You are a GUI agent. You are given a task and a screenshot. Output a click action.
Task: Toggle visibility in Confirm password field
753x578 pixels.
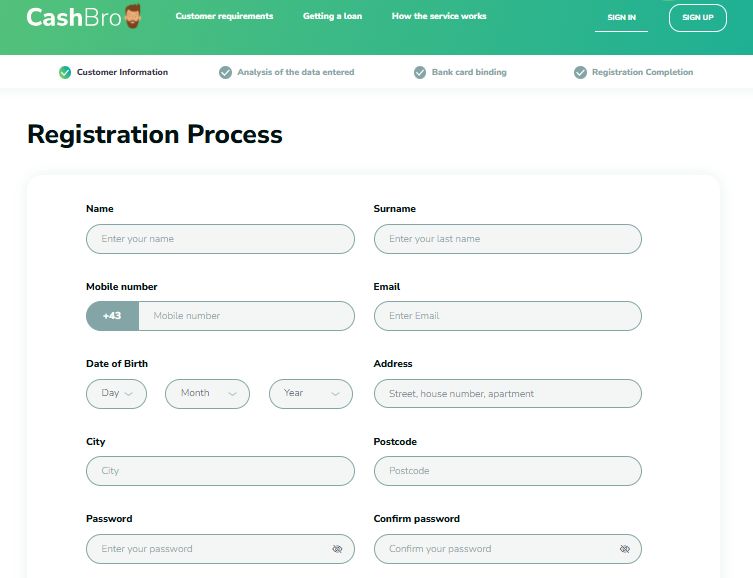[x=624, y=549]
